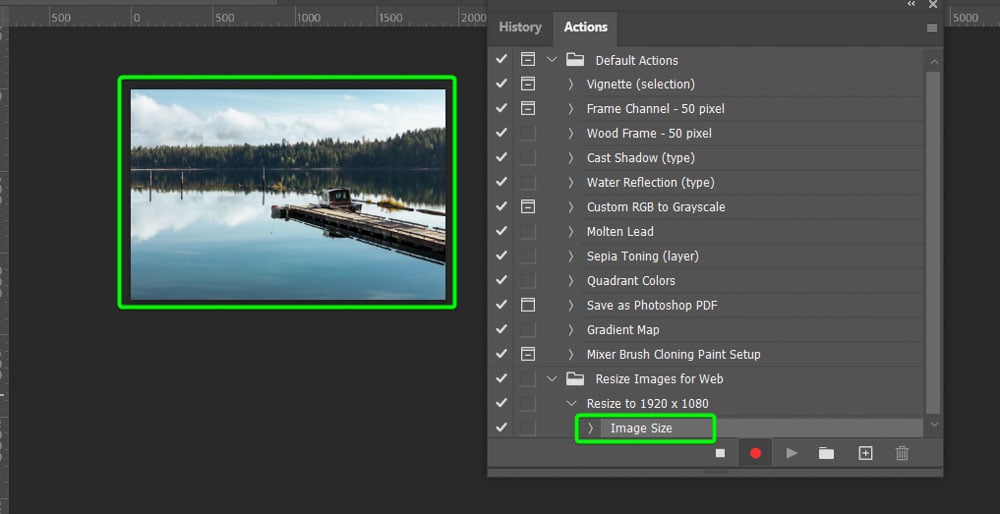Uncheck the Molten Lead action checkmark
1000x514 pixels.
502,231
